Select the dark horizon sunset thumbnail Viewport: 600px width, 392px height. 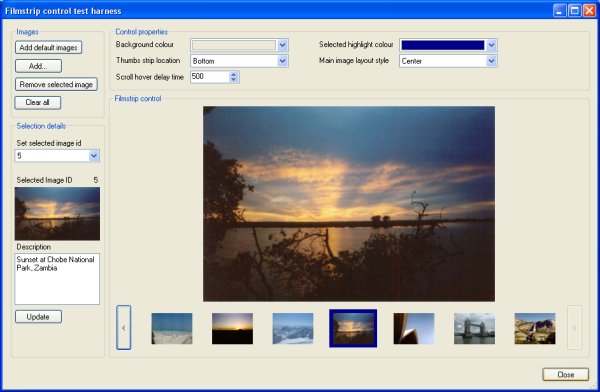pyautogui.click(x=232, y=328)
